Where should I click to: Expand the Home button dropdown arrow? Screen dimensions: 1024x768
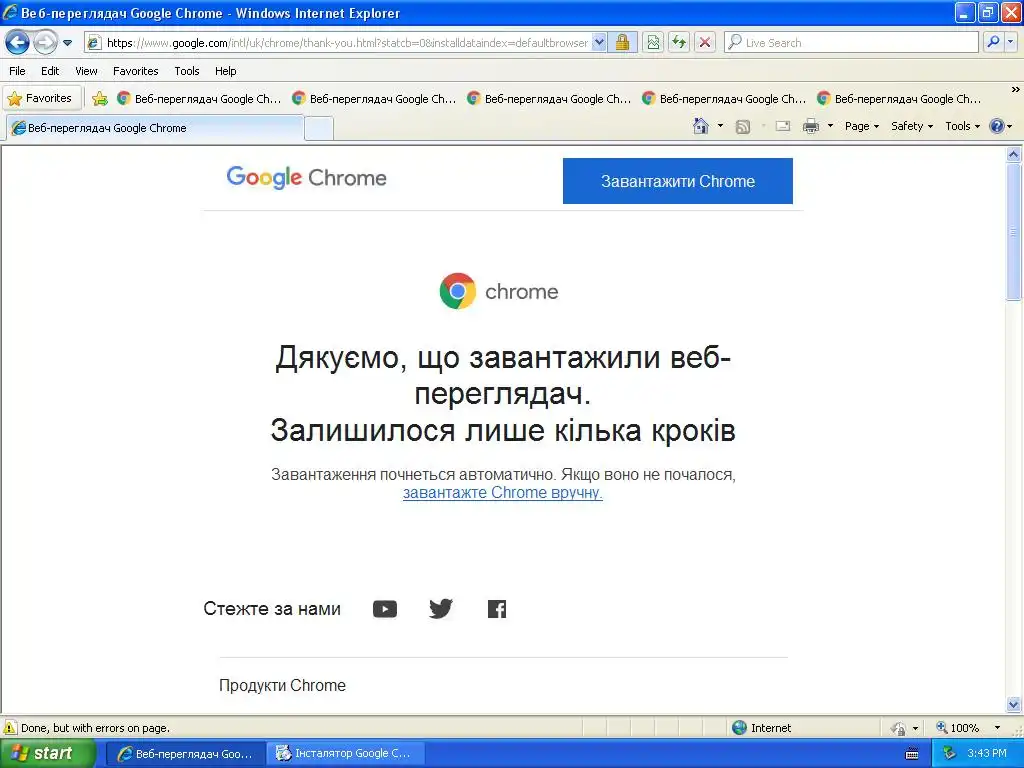coord(720,126)
